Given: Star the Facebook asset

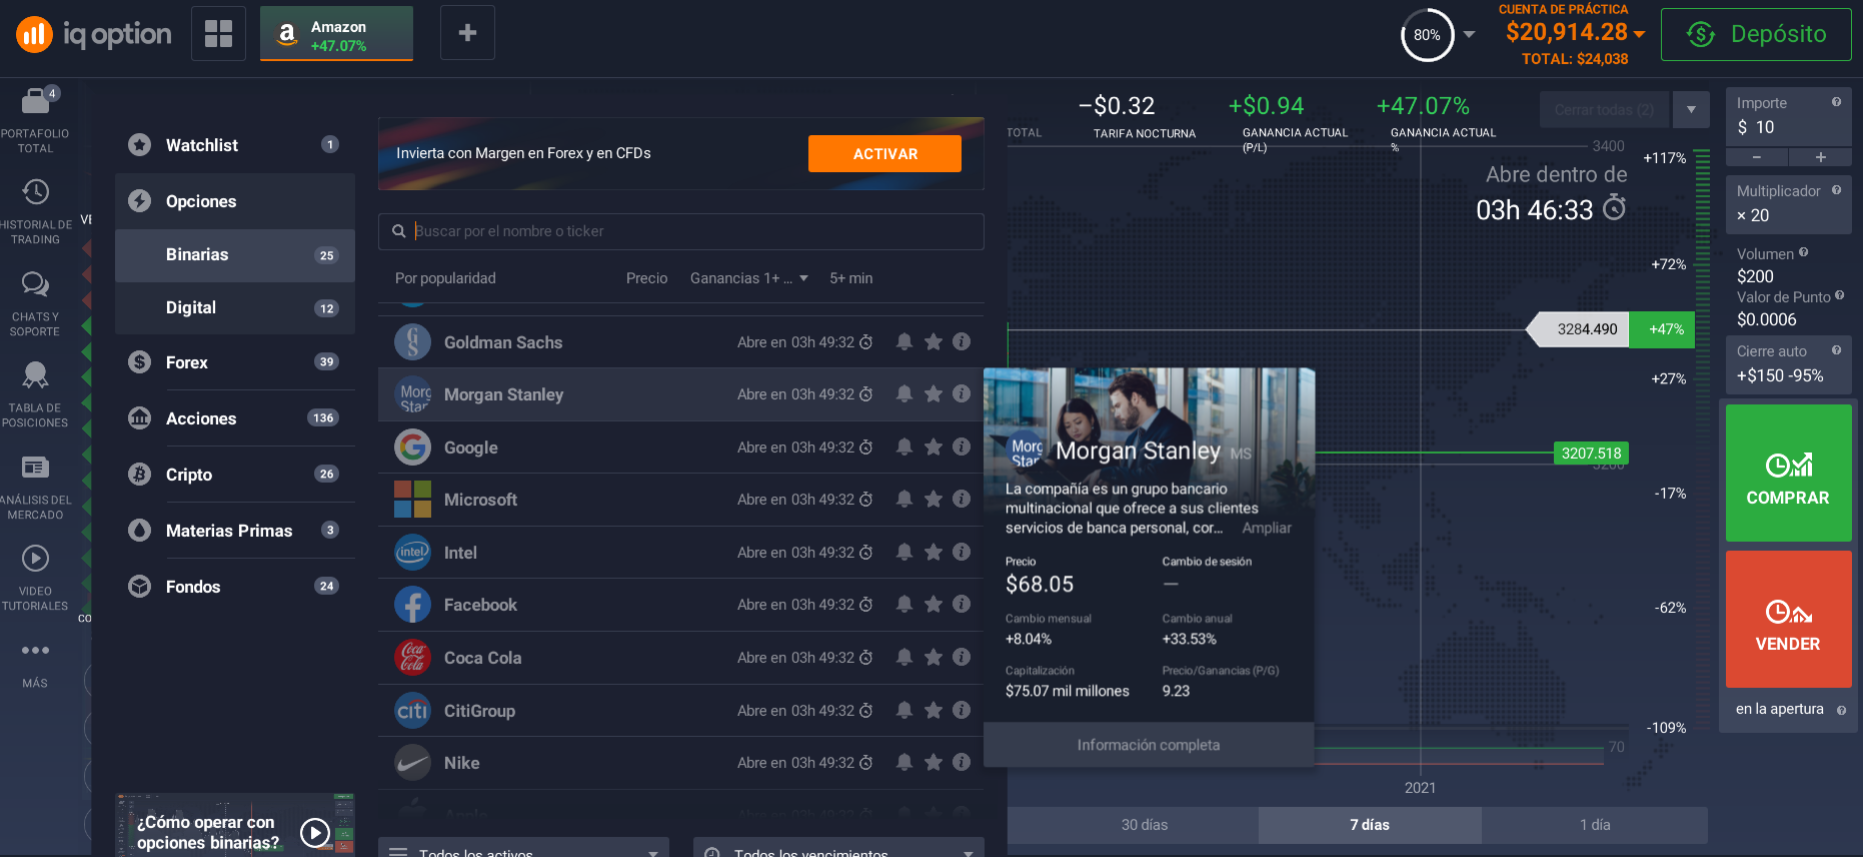Looking at the screenshot, I should click(x=933, y=604).
